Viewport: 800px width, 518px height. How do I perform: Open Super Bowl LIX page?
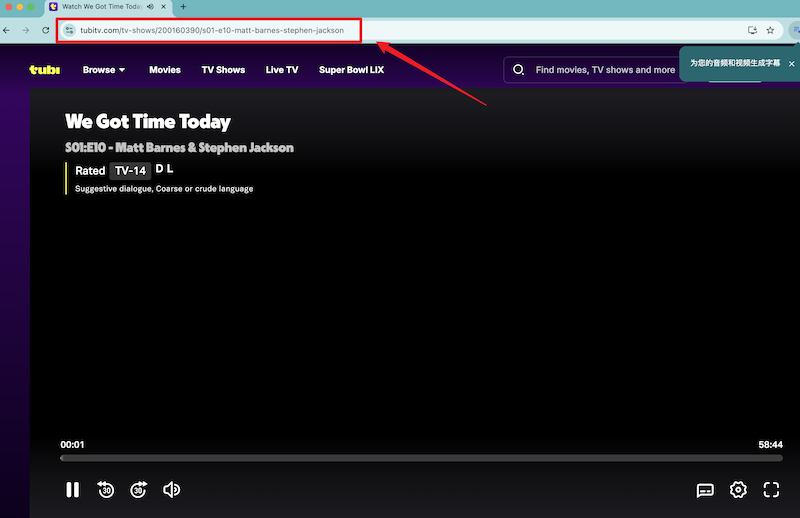[352, 70]
